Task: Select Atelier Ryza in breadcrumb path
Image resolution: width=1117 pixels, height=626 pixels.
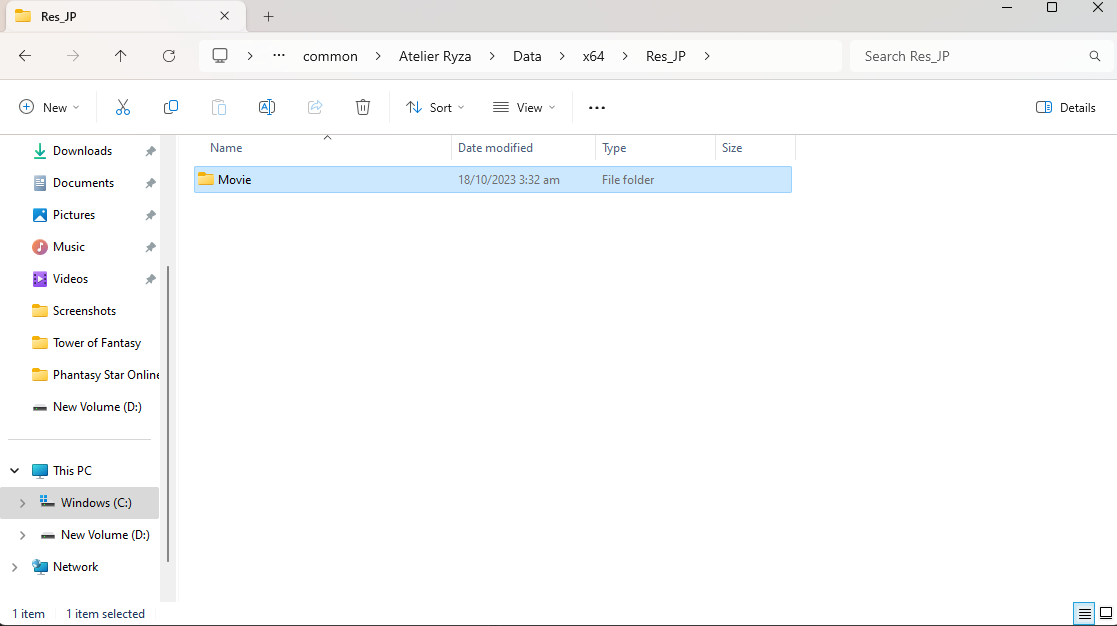Action: click(x=435, y=56)
